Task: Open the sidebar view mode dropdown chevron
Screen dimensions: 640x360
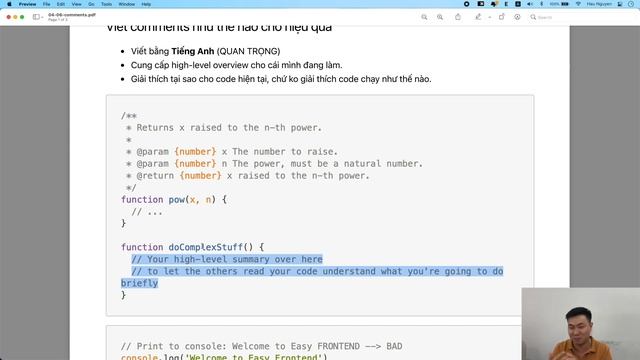Action: (x=42, y=17)
